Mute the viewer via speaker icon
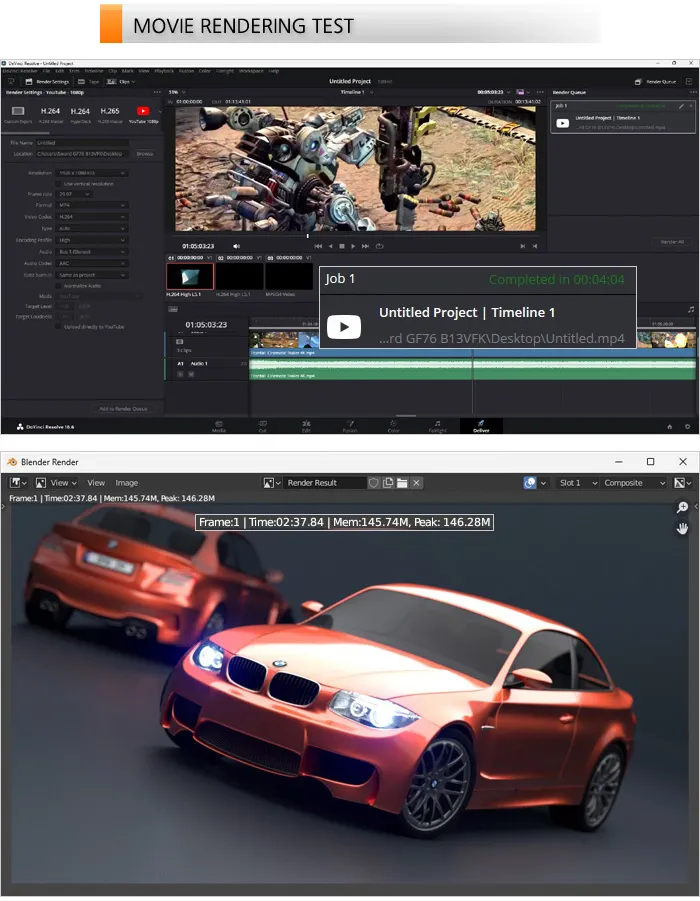This screenshot has height=901, width=700. pyautogui.click(x=236, y=246)
